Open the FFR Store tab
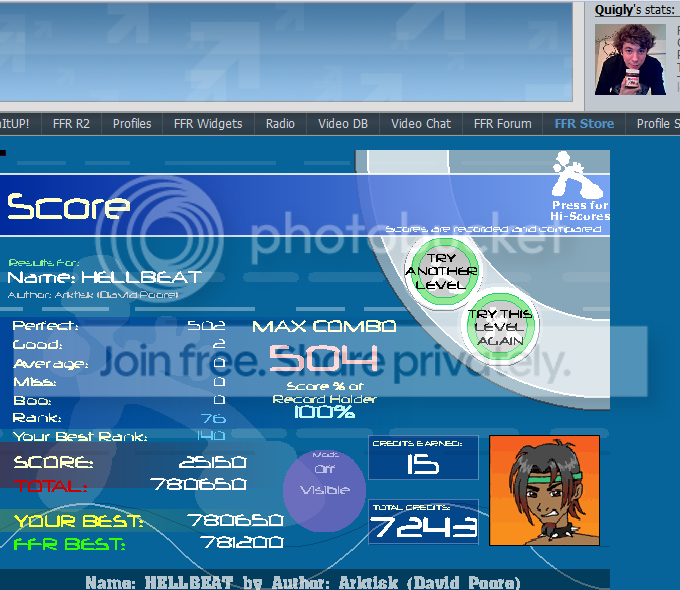The height and width of the screenshot is (590, 680). pos(584,124)
